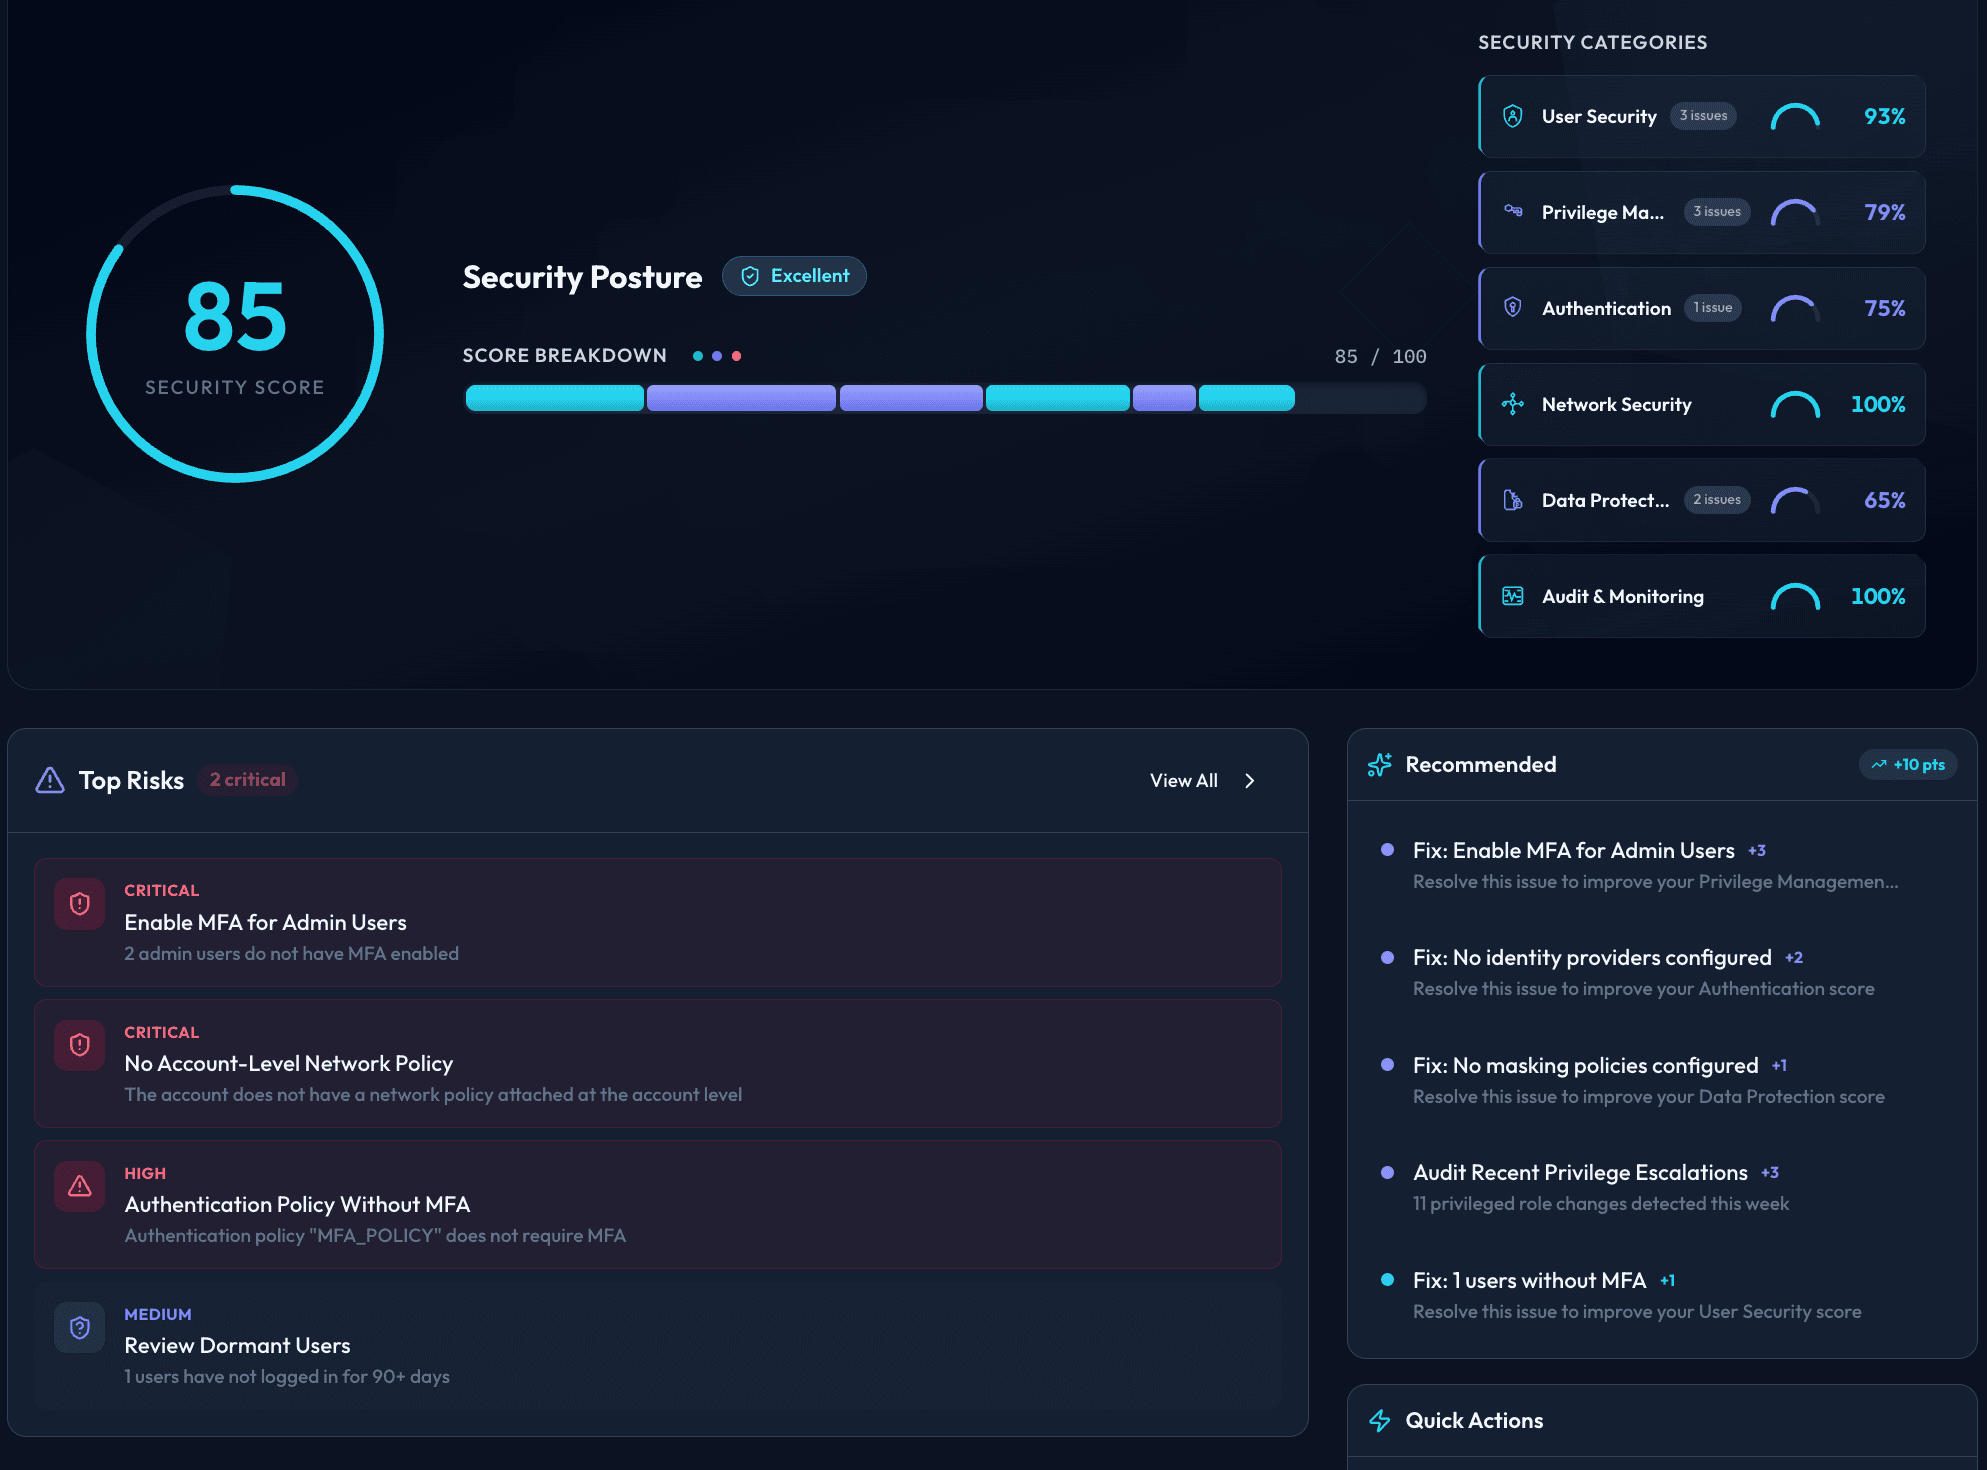Select the Data Protection file-lock icon
The width and height of the screenshot is (1987, 1470).
(1512, 500)
